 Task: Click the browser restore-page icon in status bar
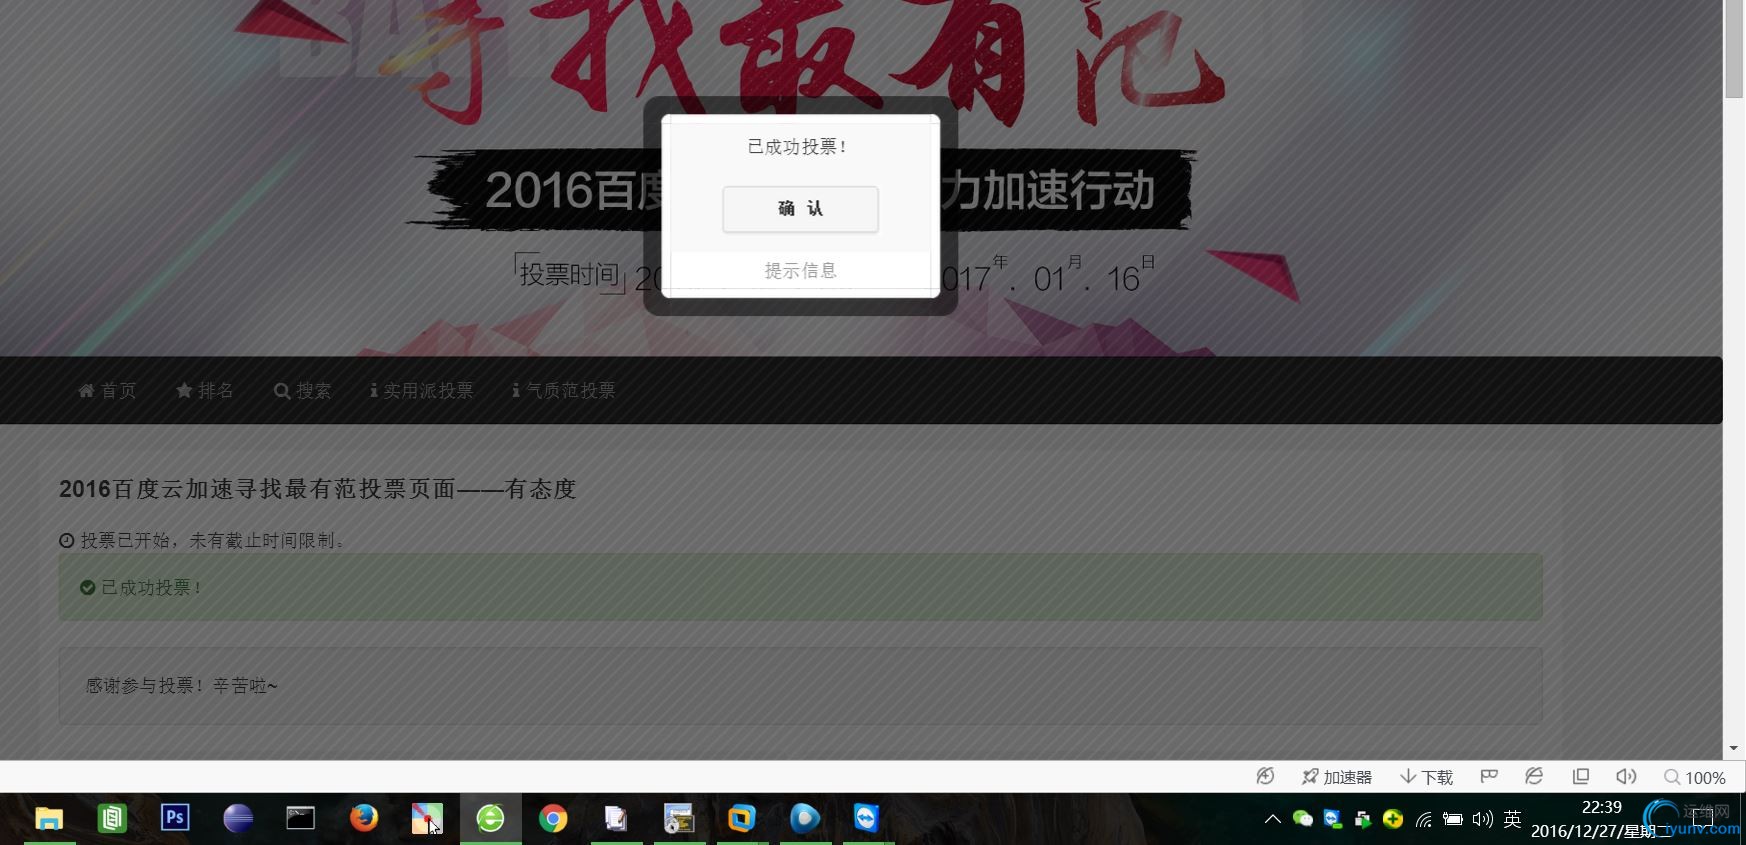[x=1265, y=777]
